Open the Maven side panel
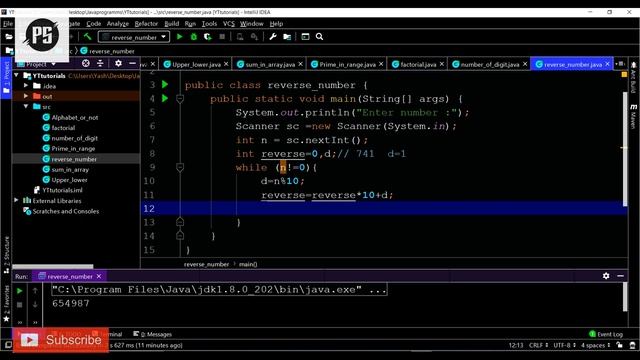The width and height of the screenshot is (640, 360). coord(633,116)
